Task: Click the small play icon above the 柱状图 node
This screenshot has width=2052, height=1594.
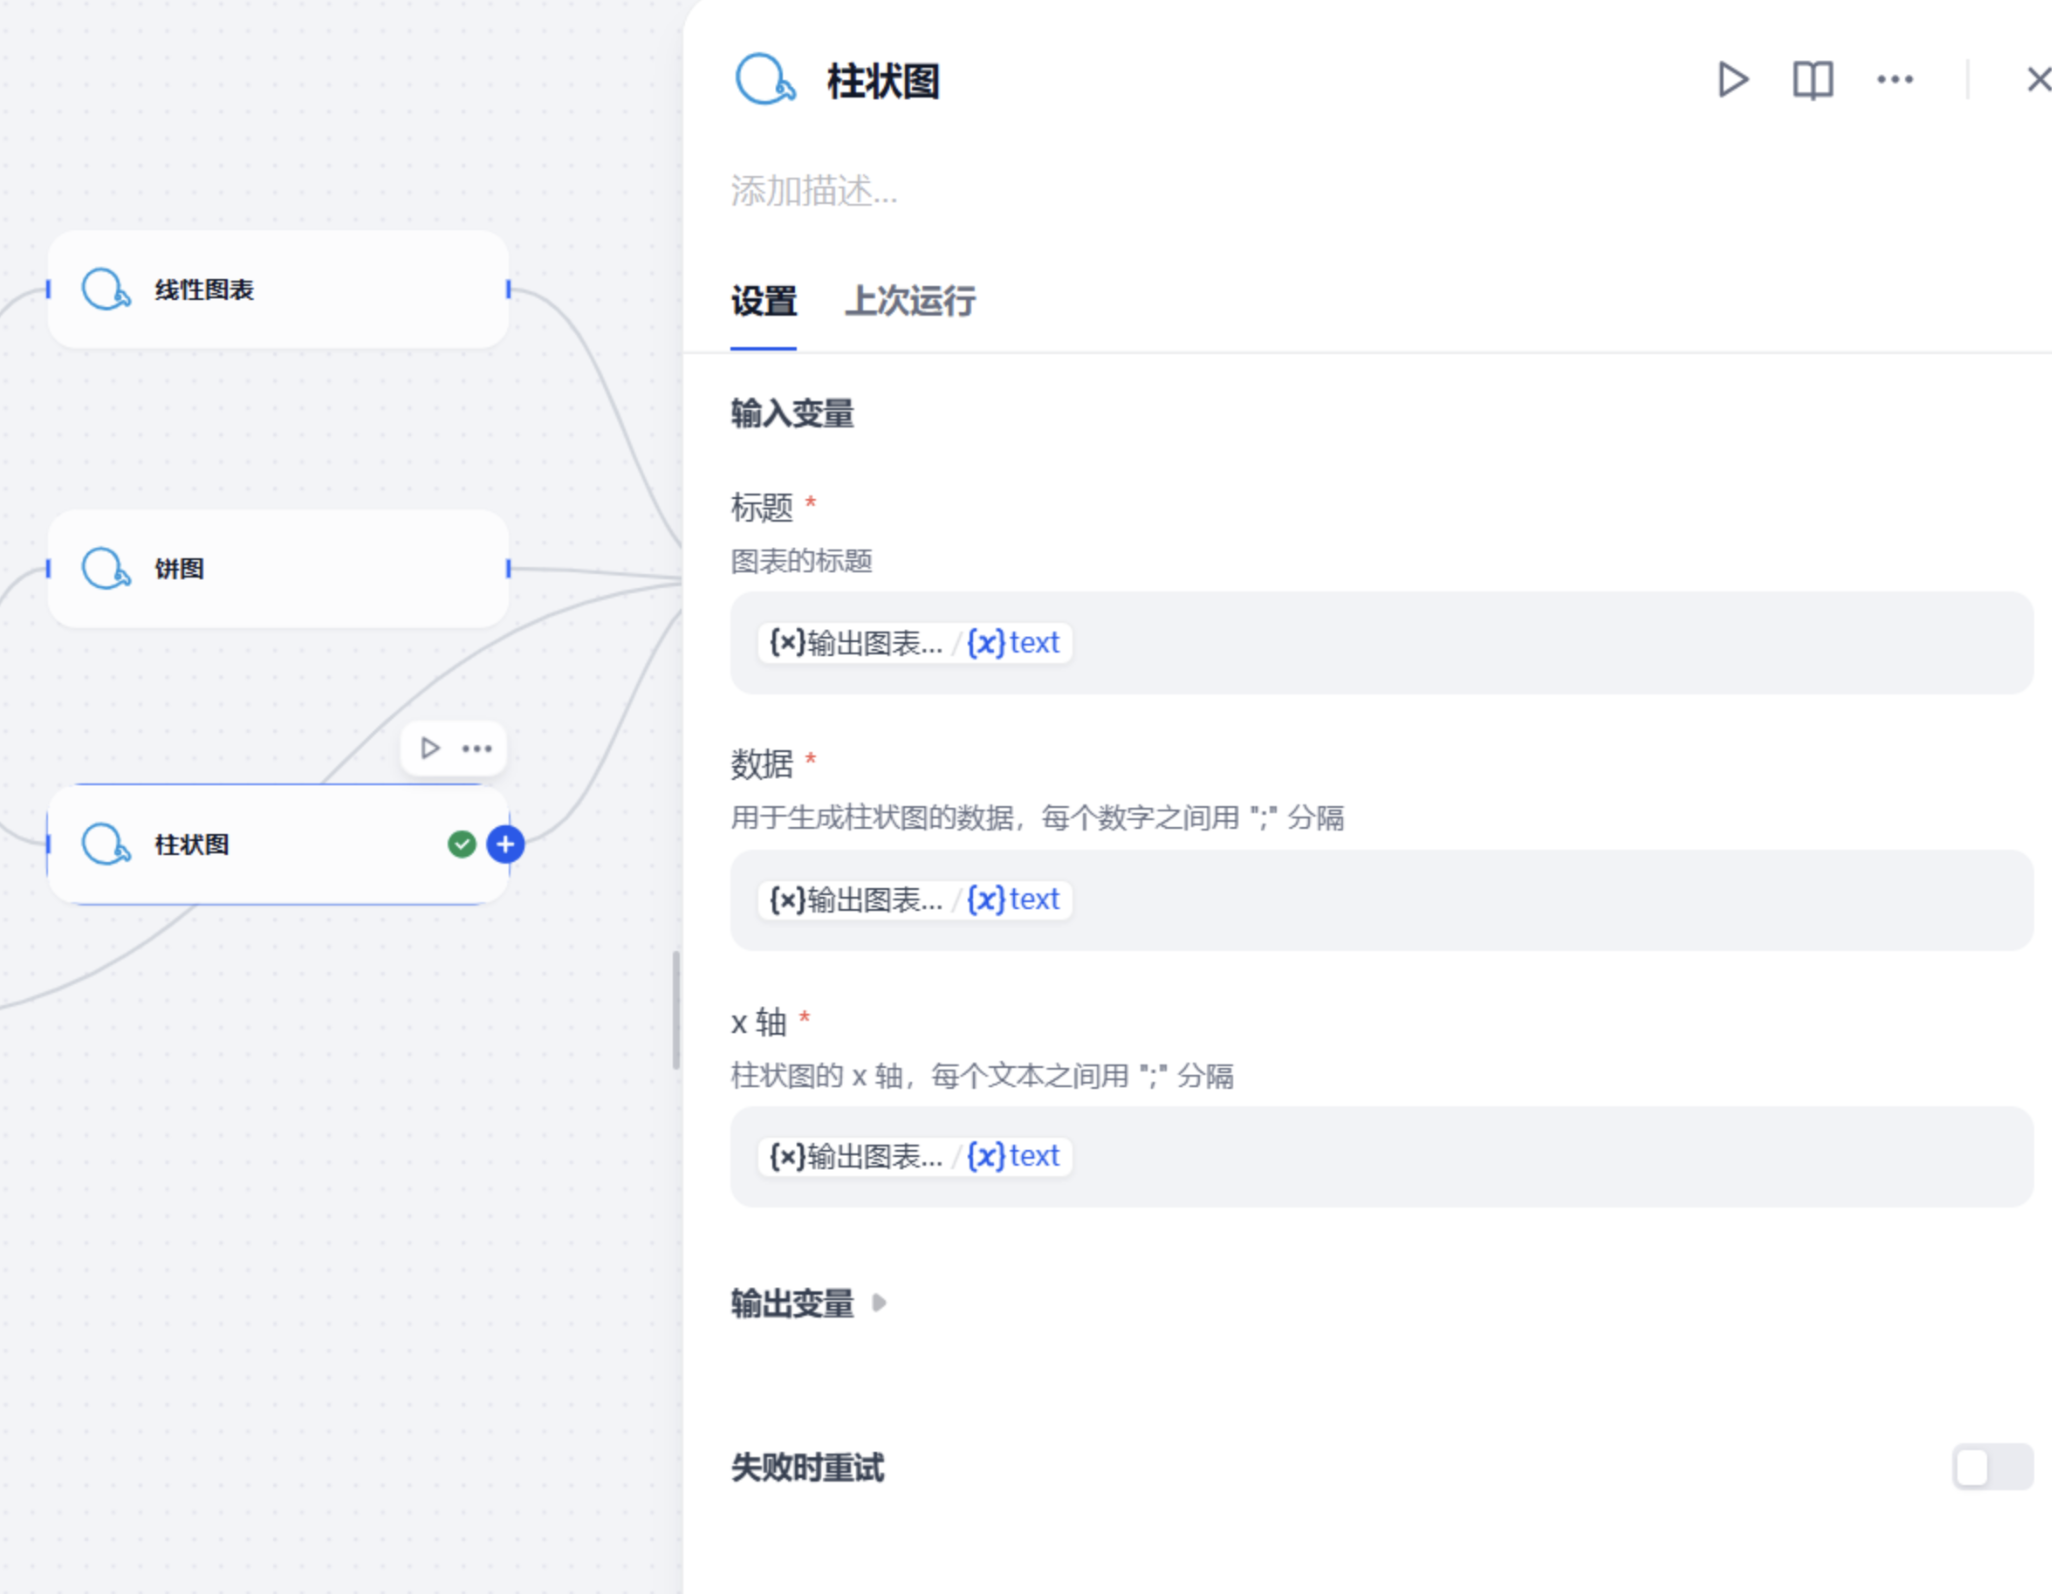Action: coord(430,748)
